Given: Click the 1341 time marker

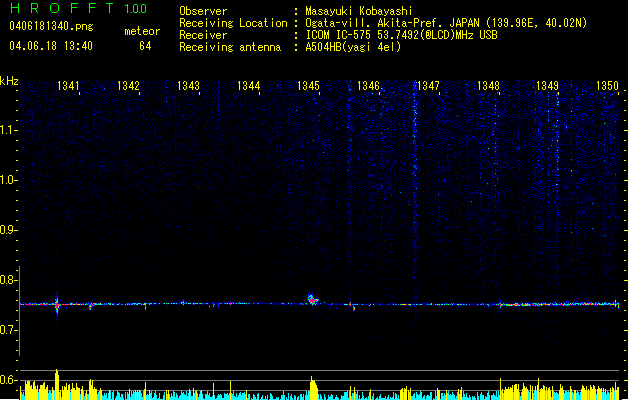Looking at the screenshot, I should 68,85.
